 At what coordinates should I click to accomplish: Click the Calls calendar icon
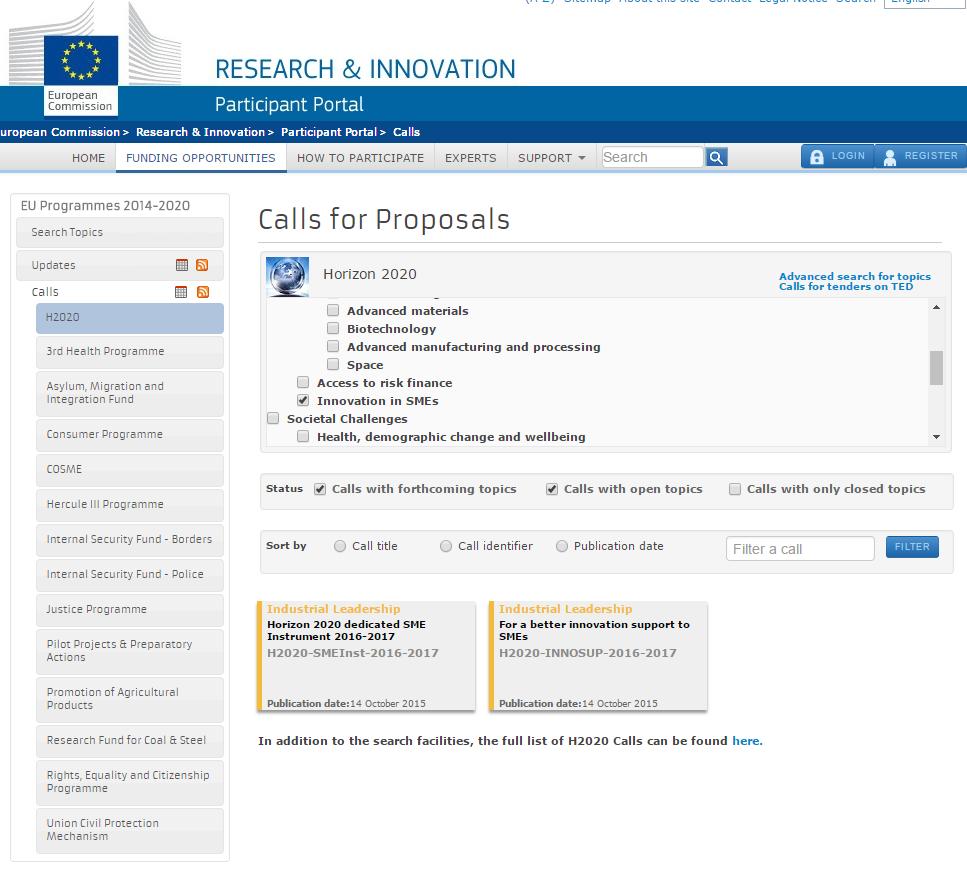click(181, 292)
